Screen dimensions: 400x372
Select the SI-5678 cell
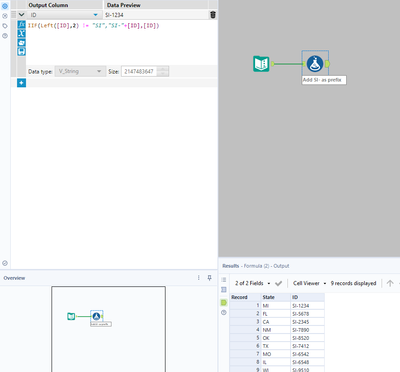click(307, 314)
